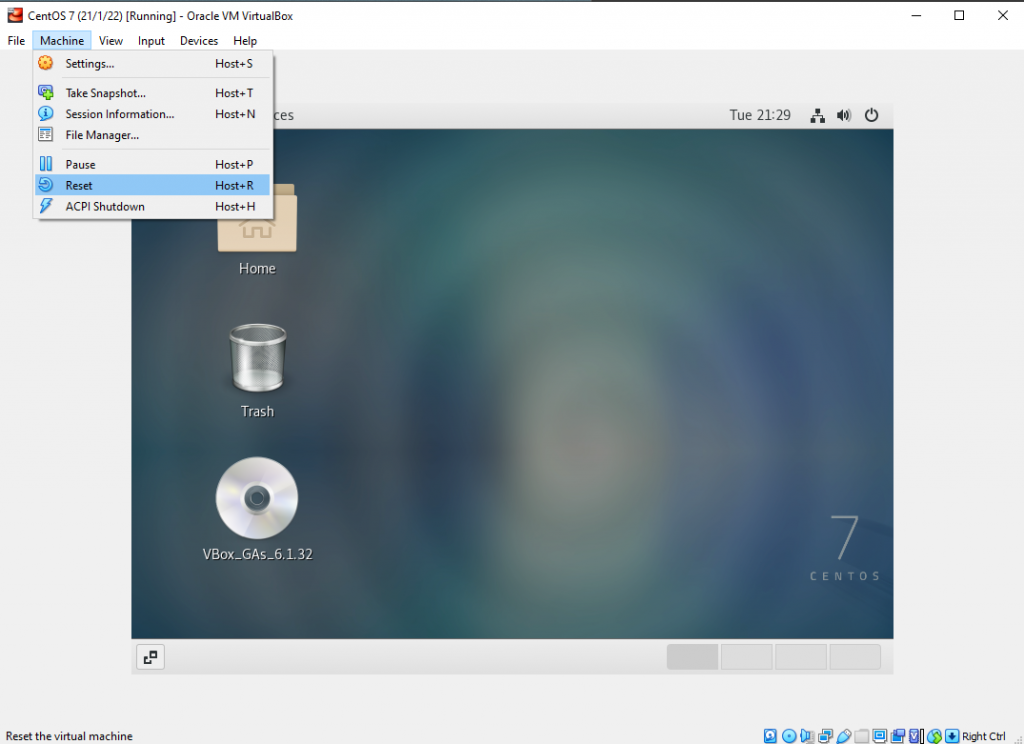
Task: Select the Trash icon on CentOS desktop
Action: tap(257, 358)
